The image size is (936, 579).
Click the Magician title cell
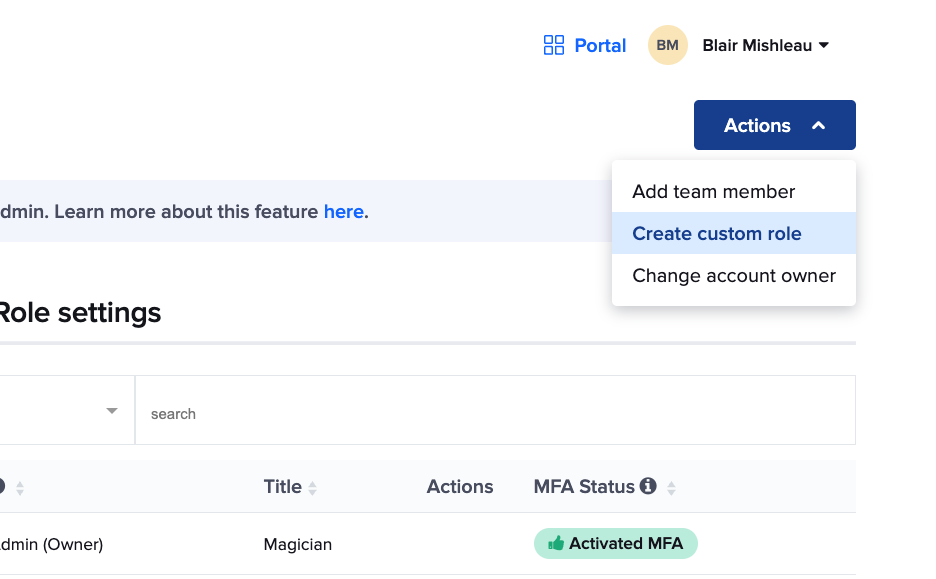(x=297, y=544)
